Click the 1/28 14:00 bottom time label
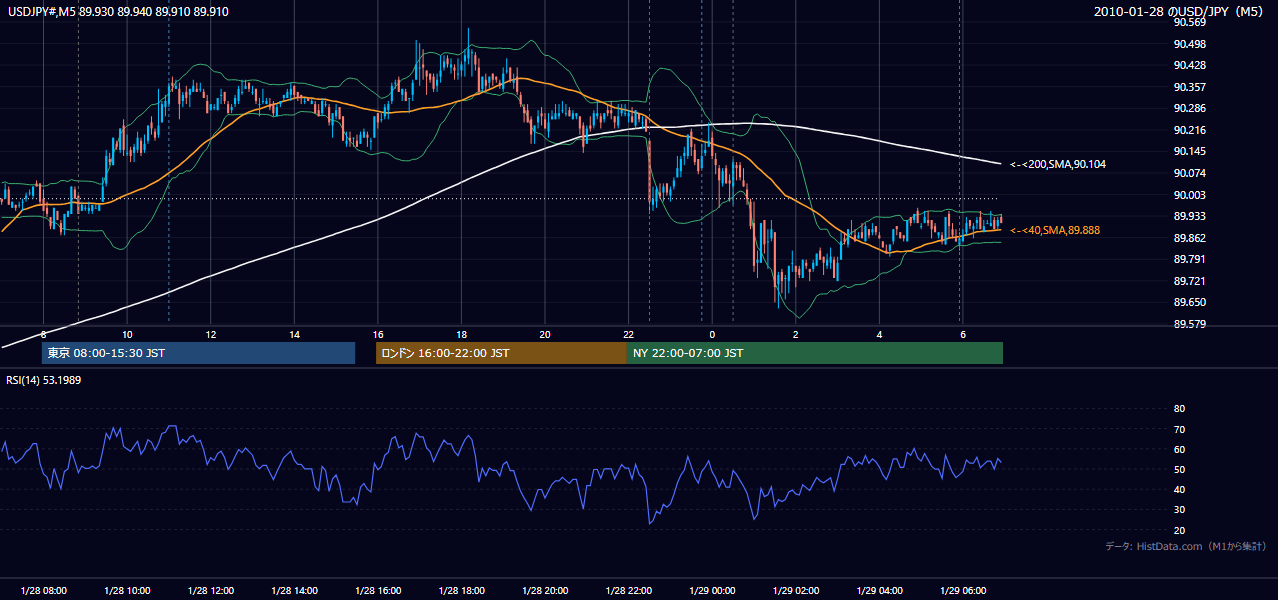The image size is (1278, 600). [294, 590]
